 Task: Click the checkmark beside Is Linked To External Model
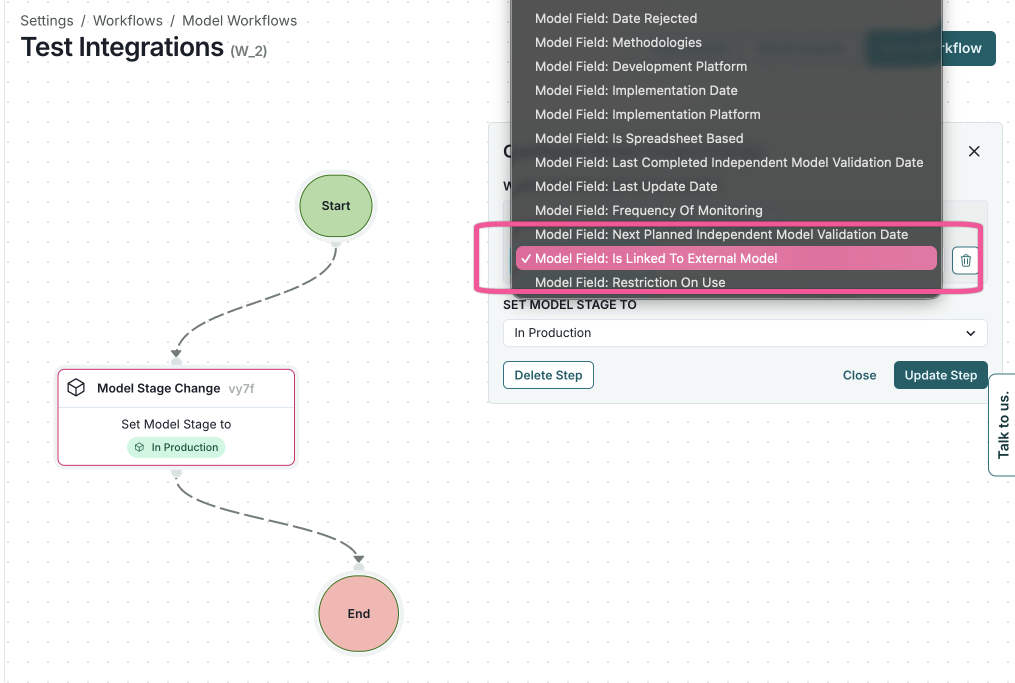pos(527,258)
